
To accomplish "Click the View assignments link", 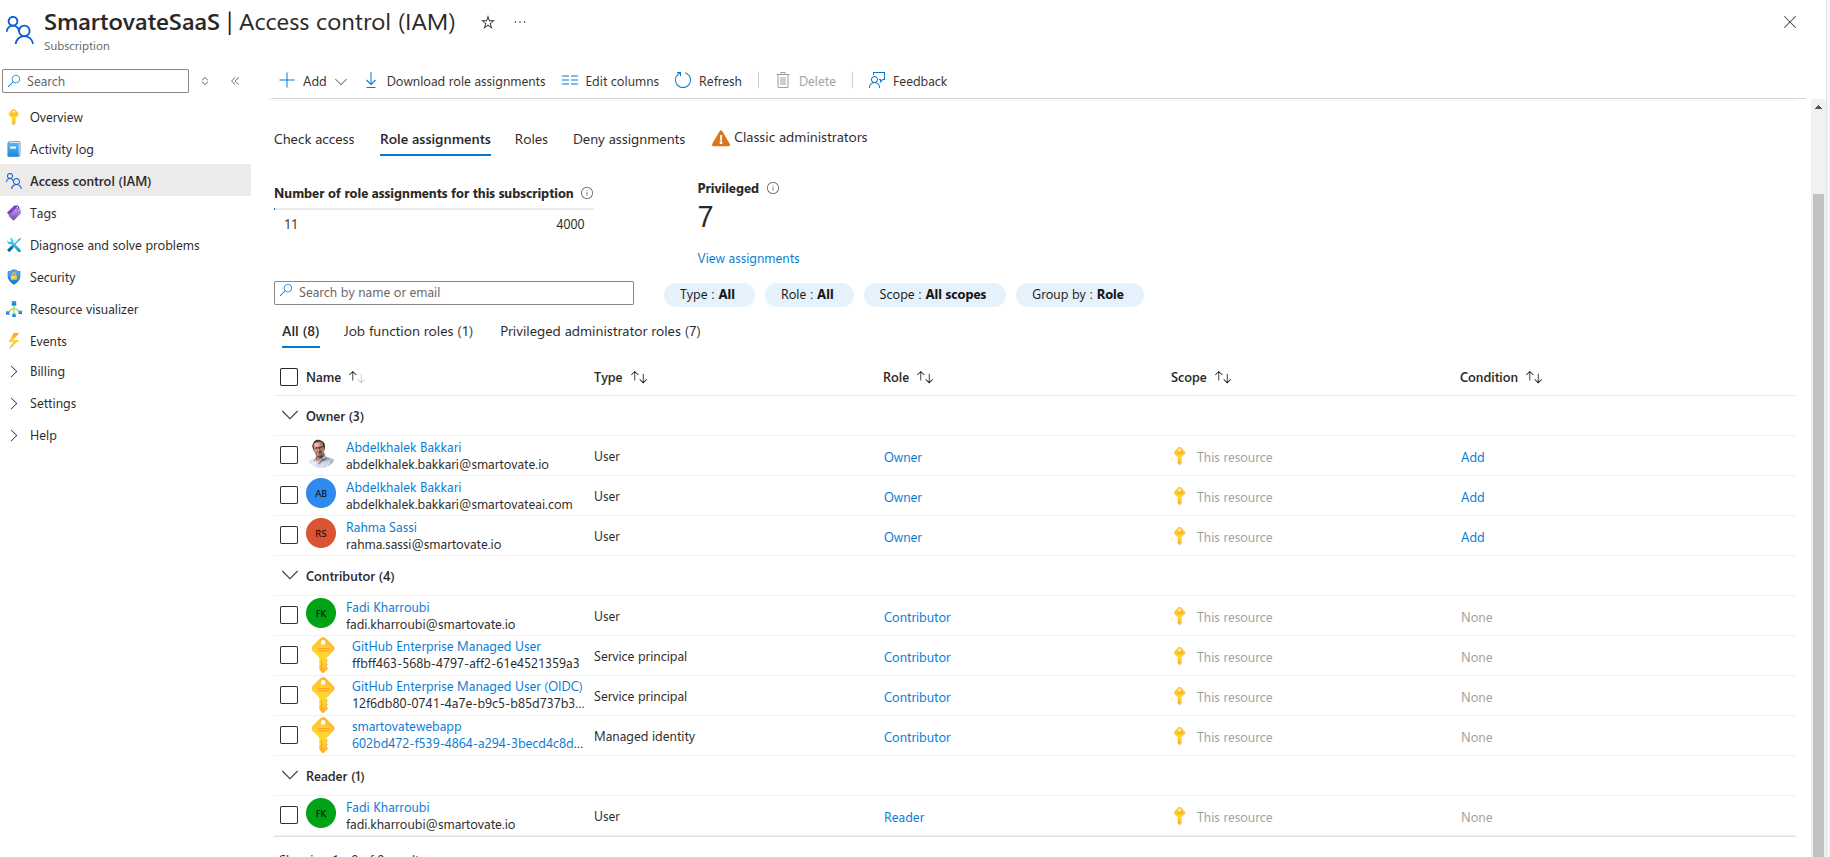I will [x=748, y=258].
